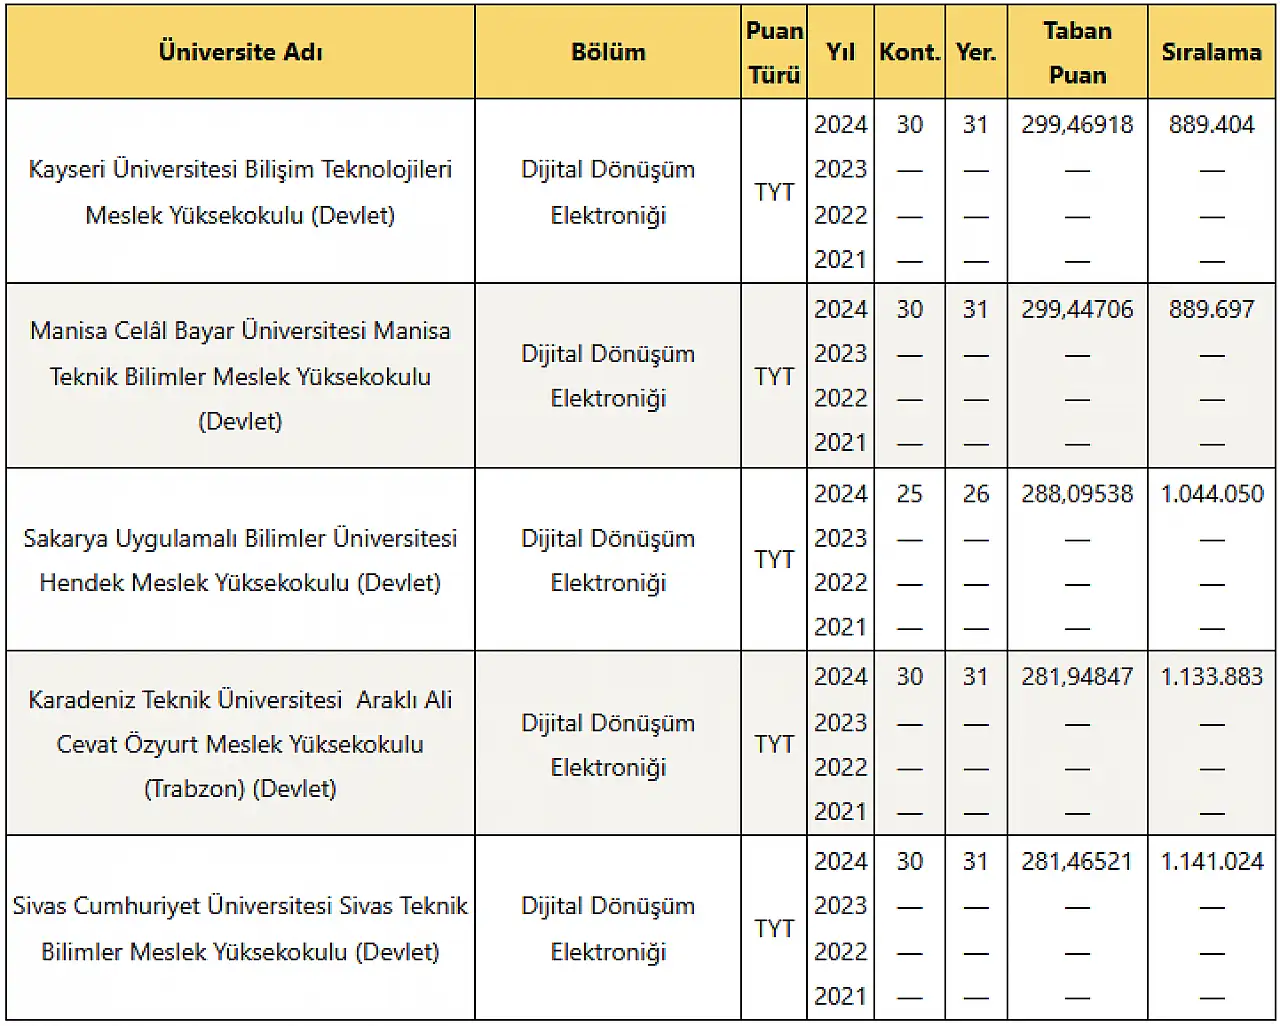Image resolution: width=1280 pixels, height=1026 pixels.
Task: Select Karadeniz Teknik Üniversitesi cell
Action: (240, 744)
